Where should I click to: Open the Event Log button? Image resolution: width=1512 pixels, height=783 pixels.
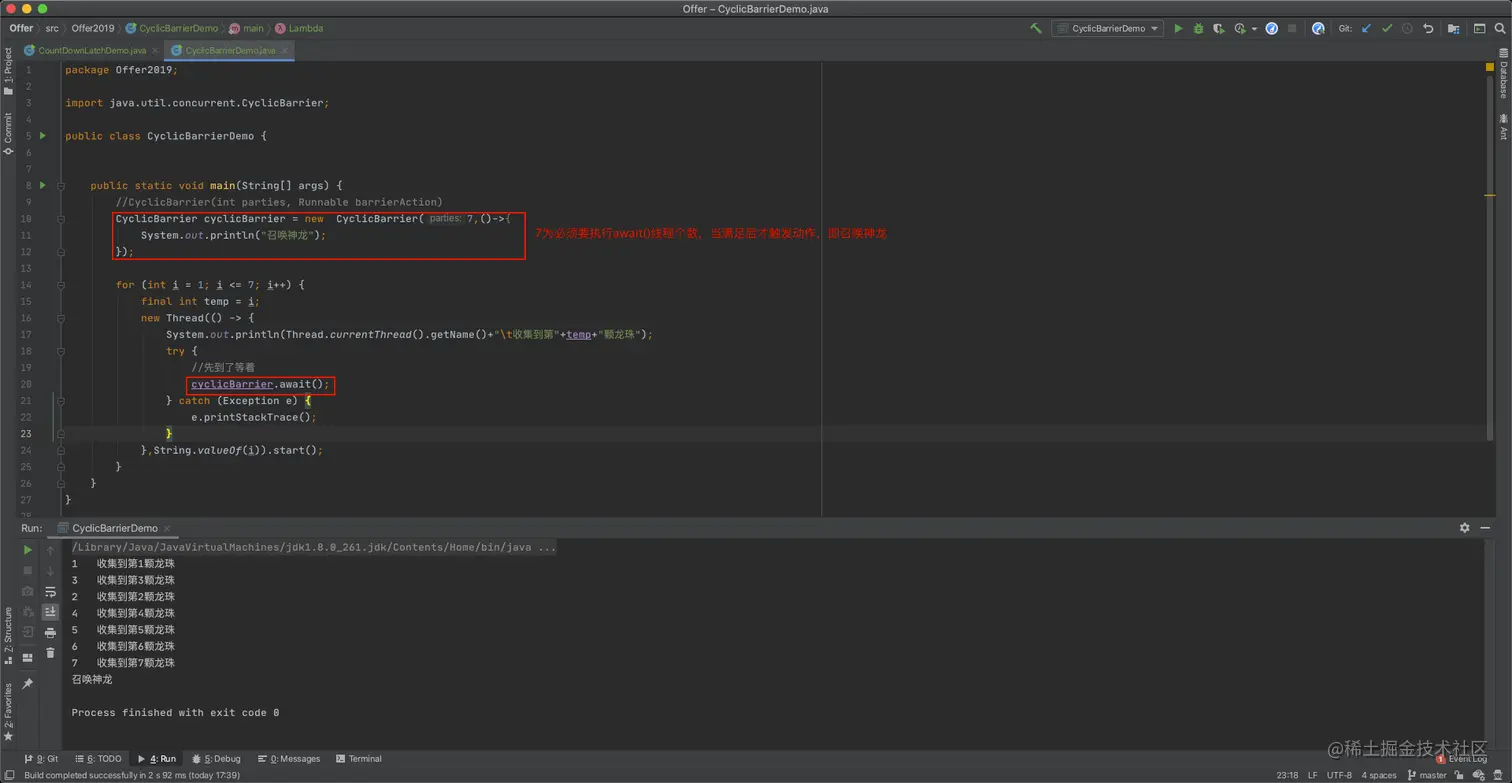click(1462, 759)
